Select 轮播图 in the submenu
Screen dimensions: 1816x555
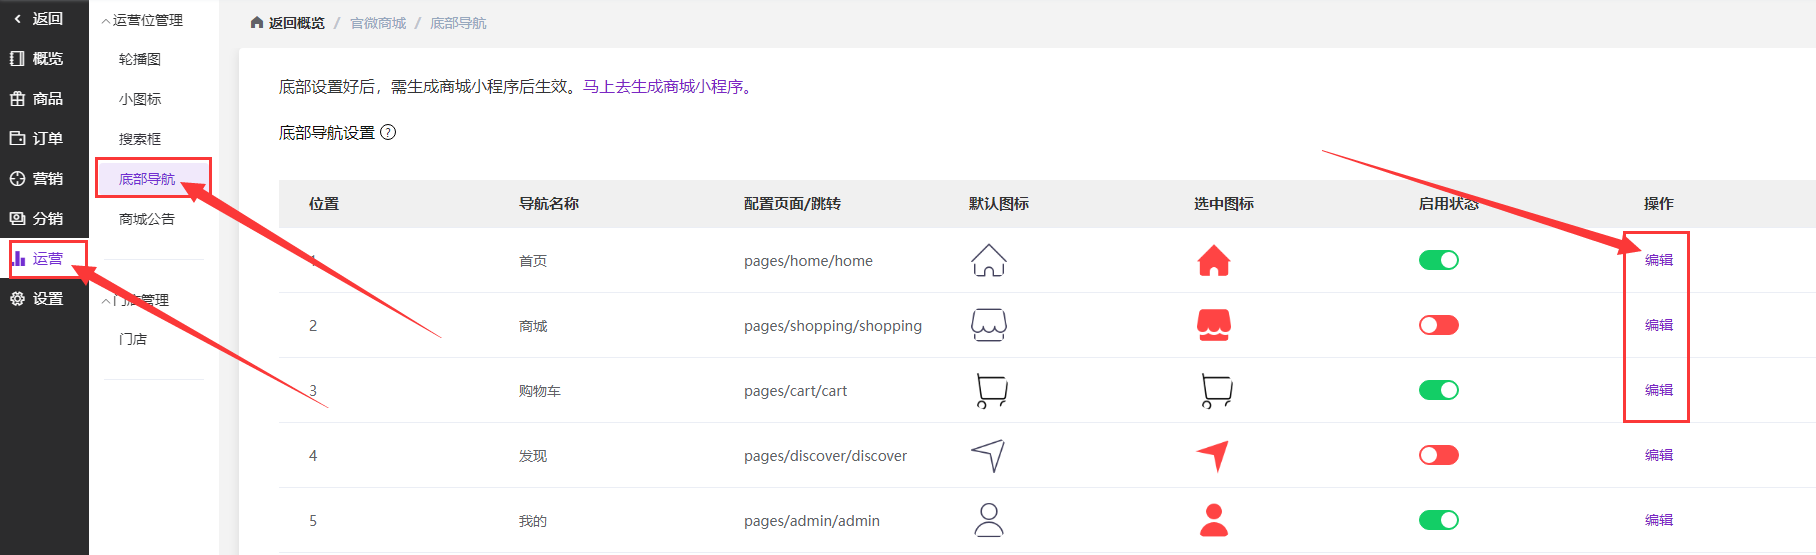coord(140,59)
